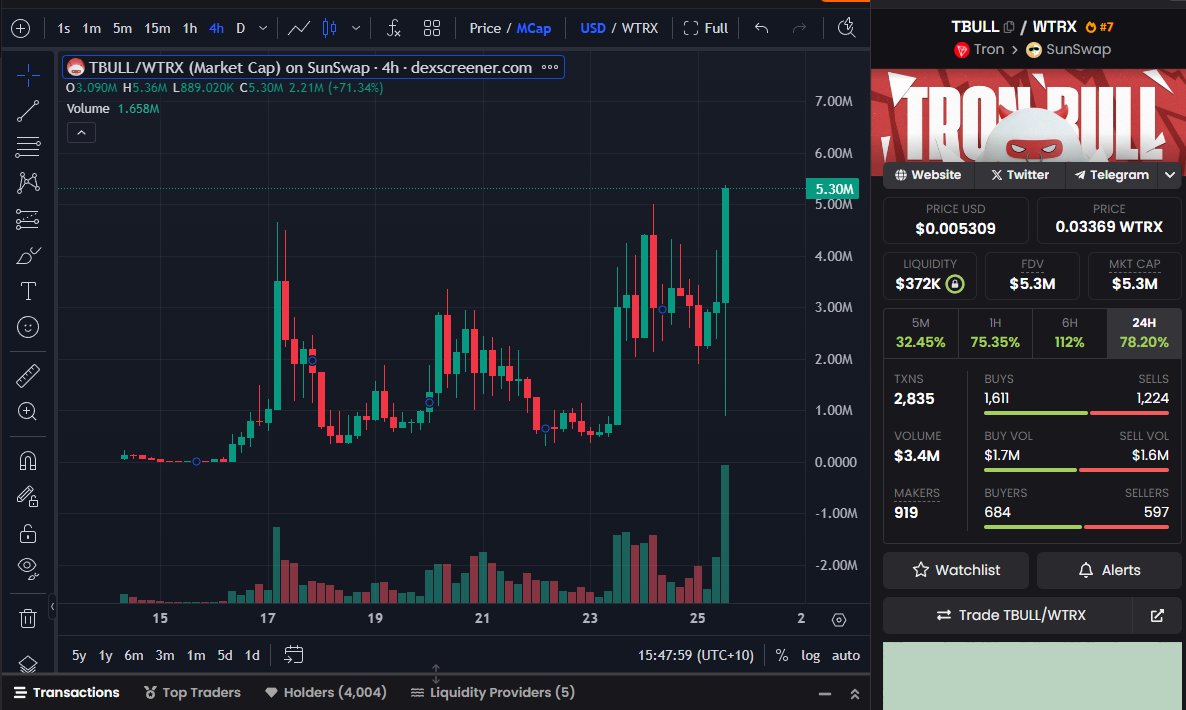The image size is (1186, 710).
Task: Open the chart settings gear icon
Action: point(839,620)
